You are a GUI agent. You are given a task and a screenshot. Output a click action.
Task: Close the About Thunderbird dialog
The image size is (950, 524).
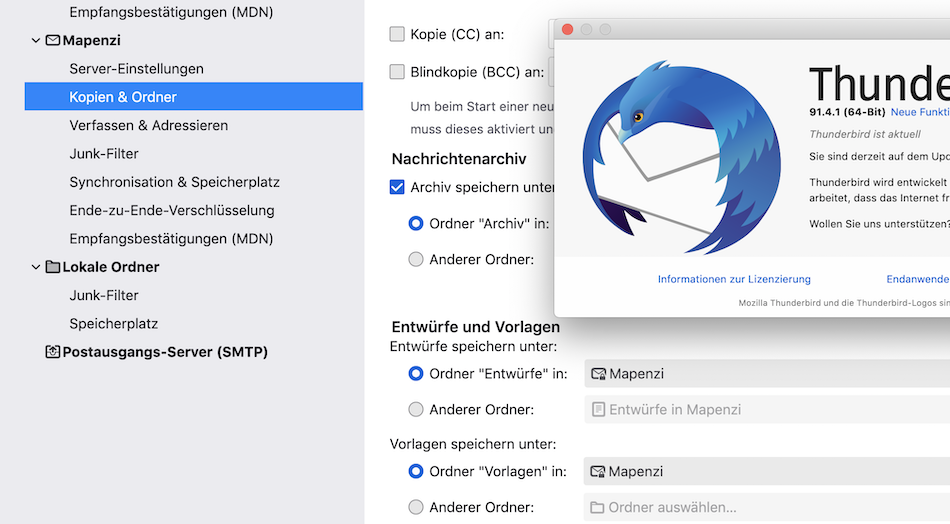pos(568,30)
